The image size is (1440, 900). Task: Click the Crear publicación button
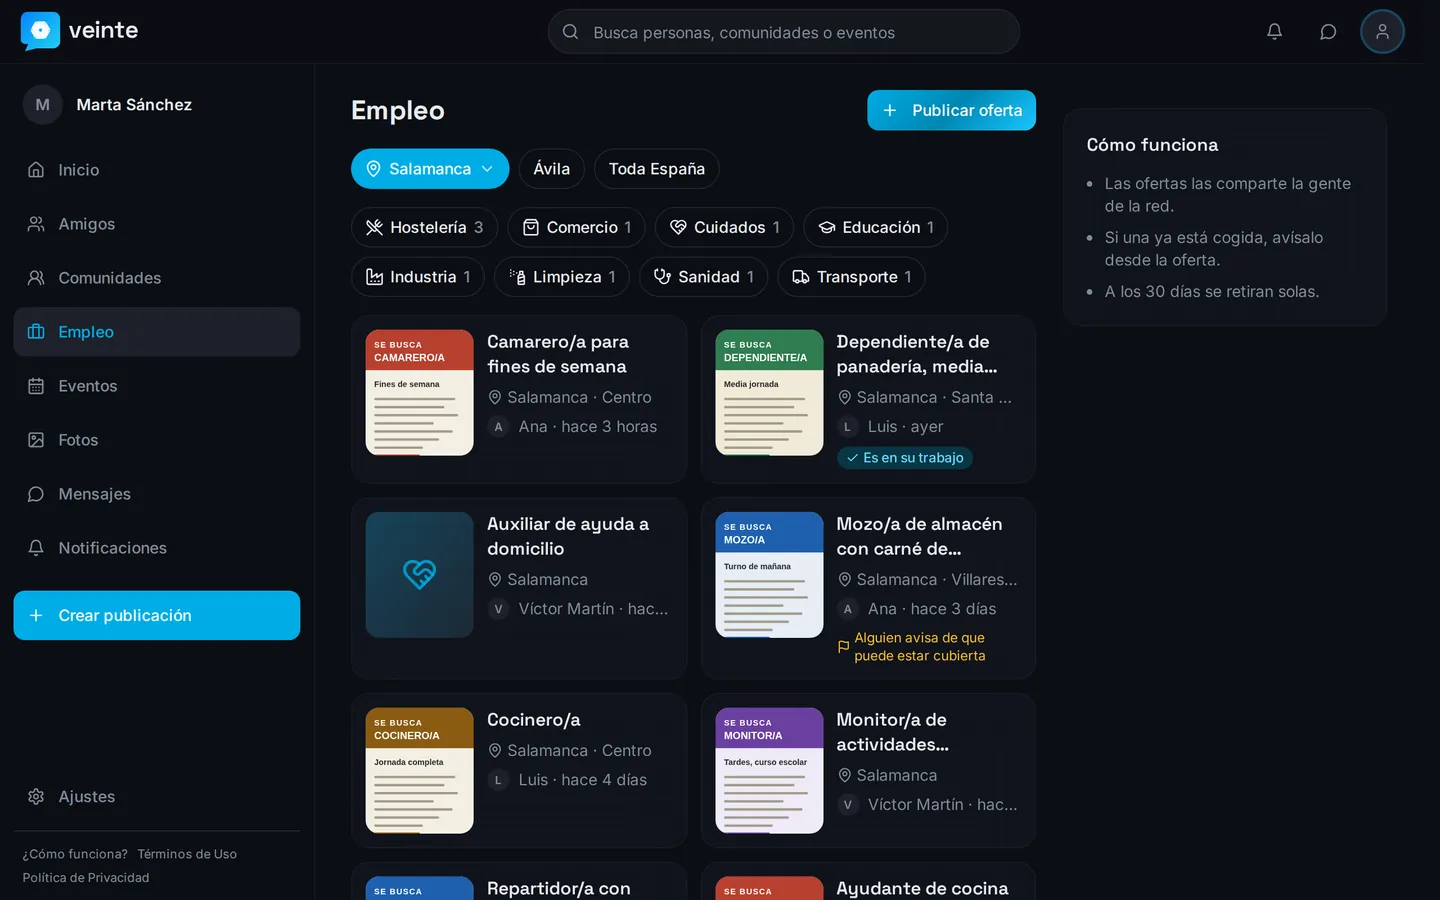click(x=157, y=616)
